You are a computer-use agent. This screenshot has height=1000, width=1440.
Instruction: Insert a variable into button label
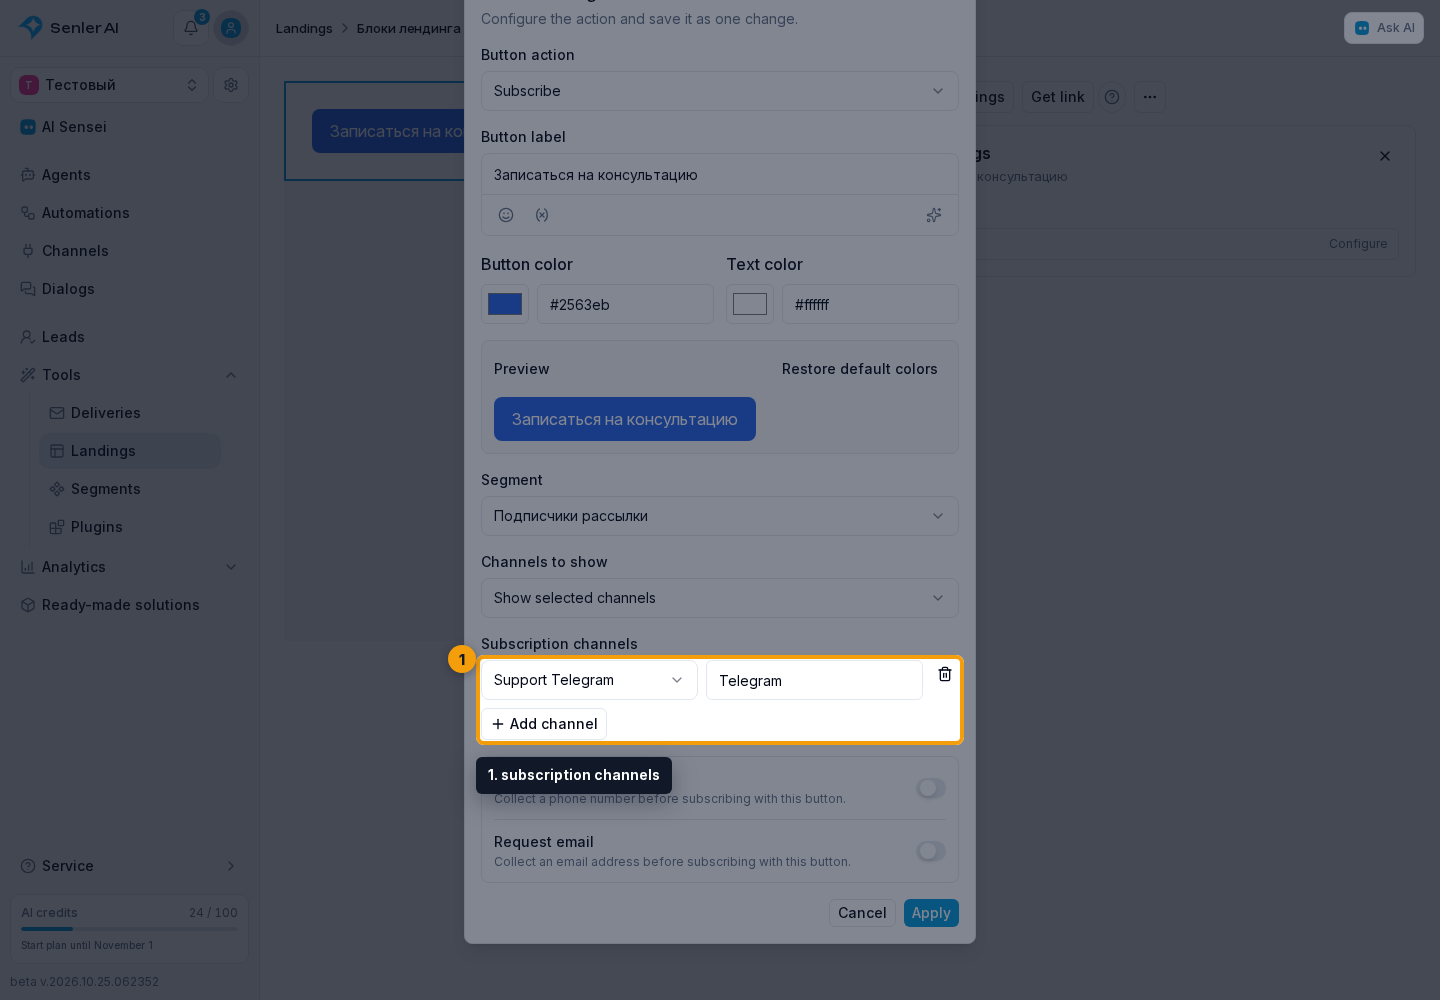(x=542, y=215)
